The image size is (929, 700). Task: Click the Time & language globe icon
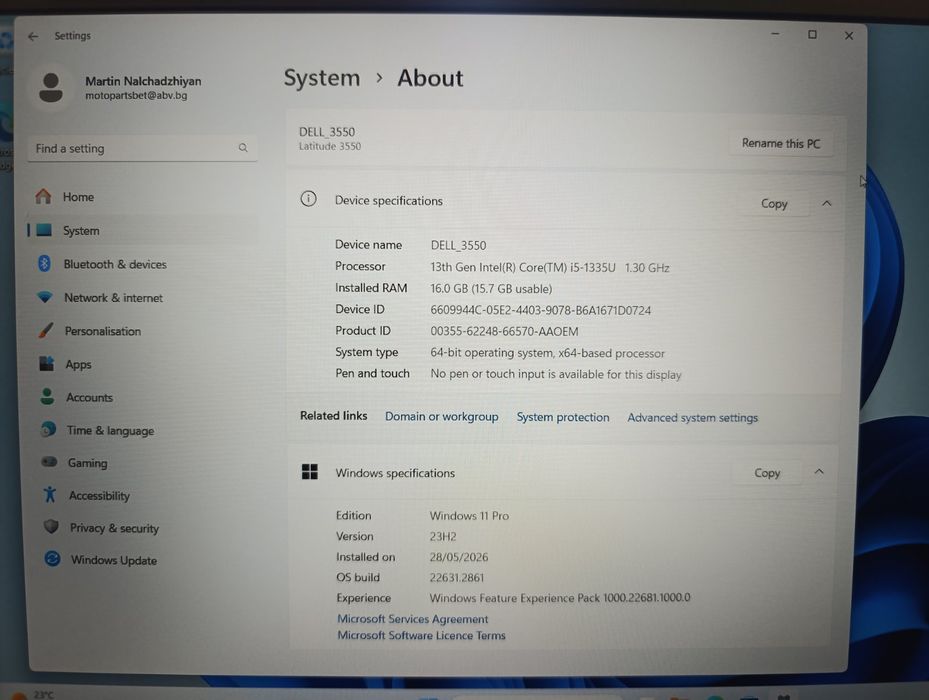[49, 429]
